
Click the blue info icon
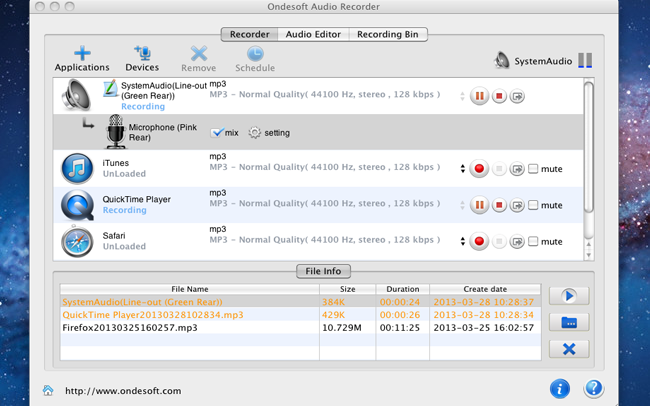[559, 388]
